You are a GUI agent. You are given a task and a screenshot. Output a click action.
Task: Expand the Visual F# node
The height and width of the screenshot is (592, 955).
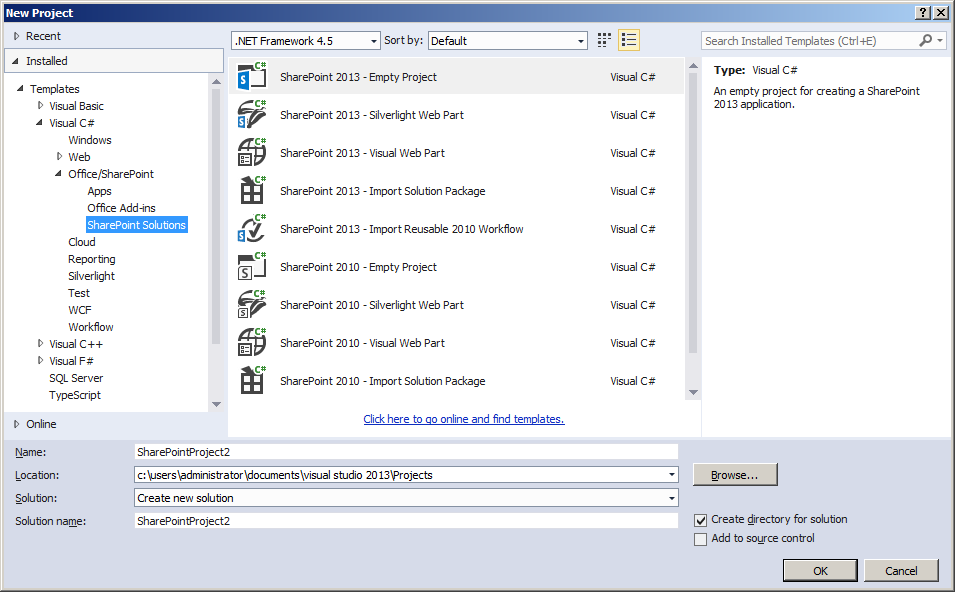point(40,361)
